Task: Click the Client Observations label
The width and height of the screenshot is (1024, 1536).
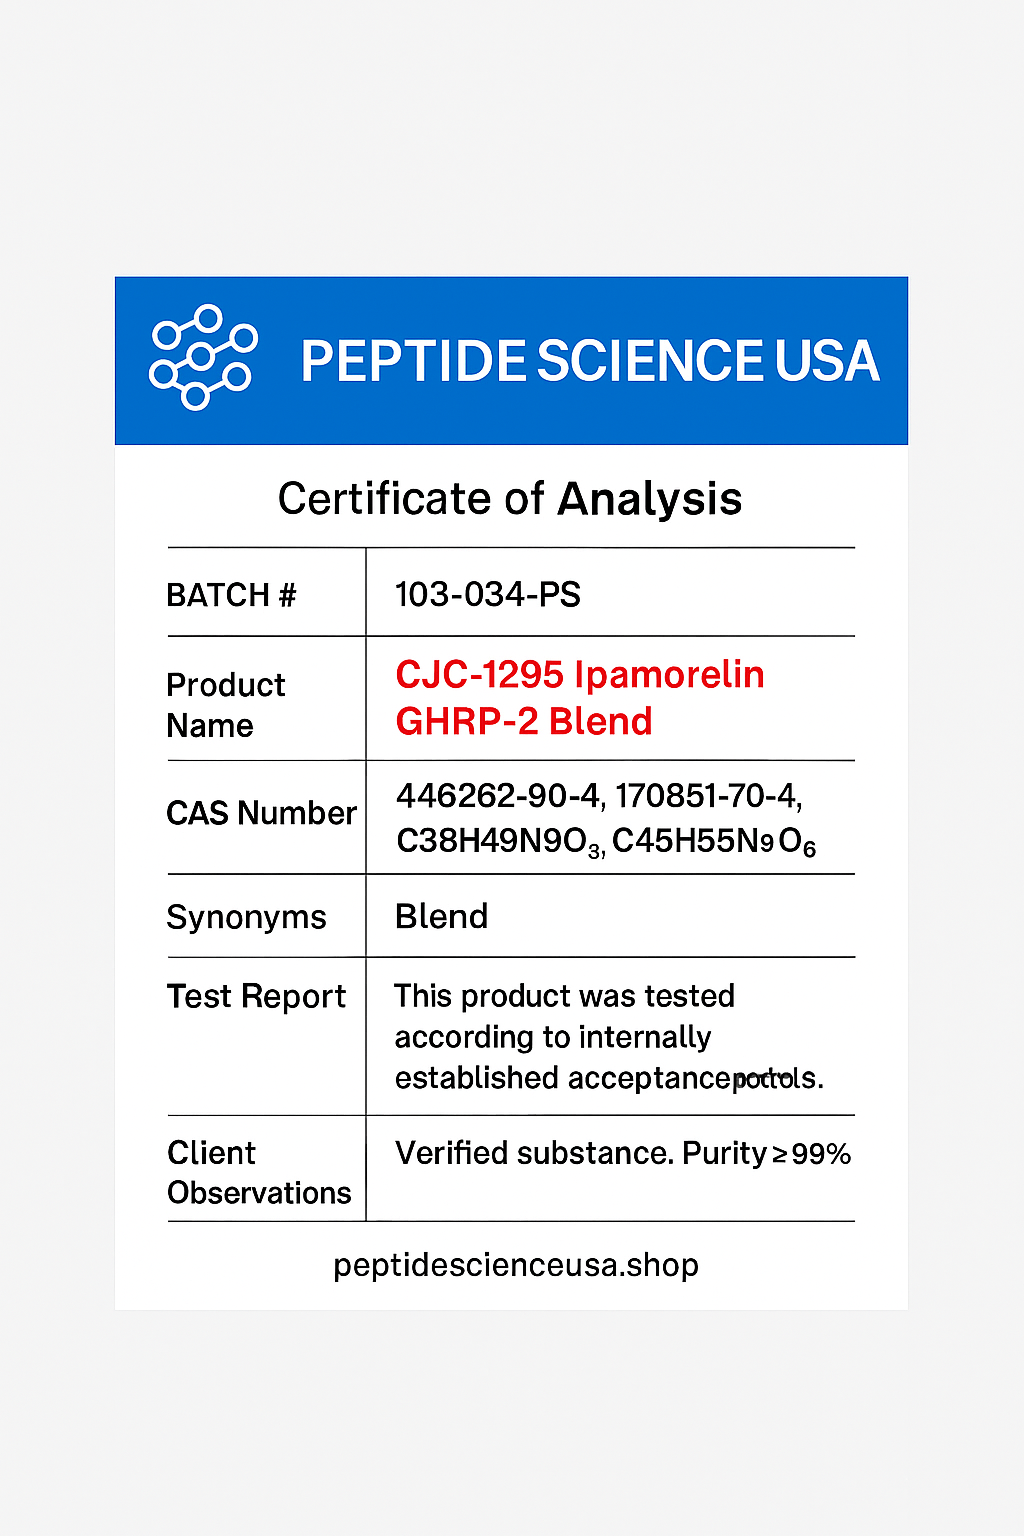Action: (x=259, y=1173)
